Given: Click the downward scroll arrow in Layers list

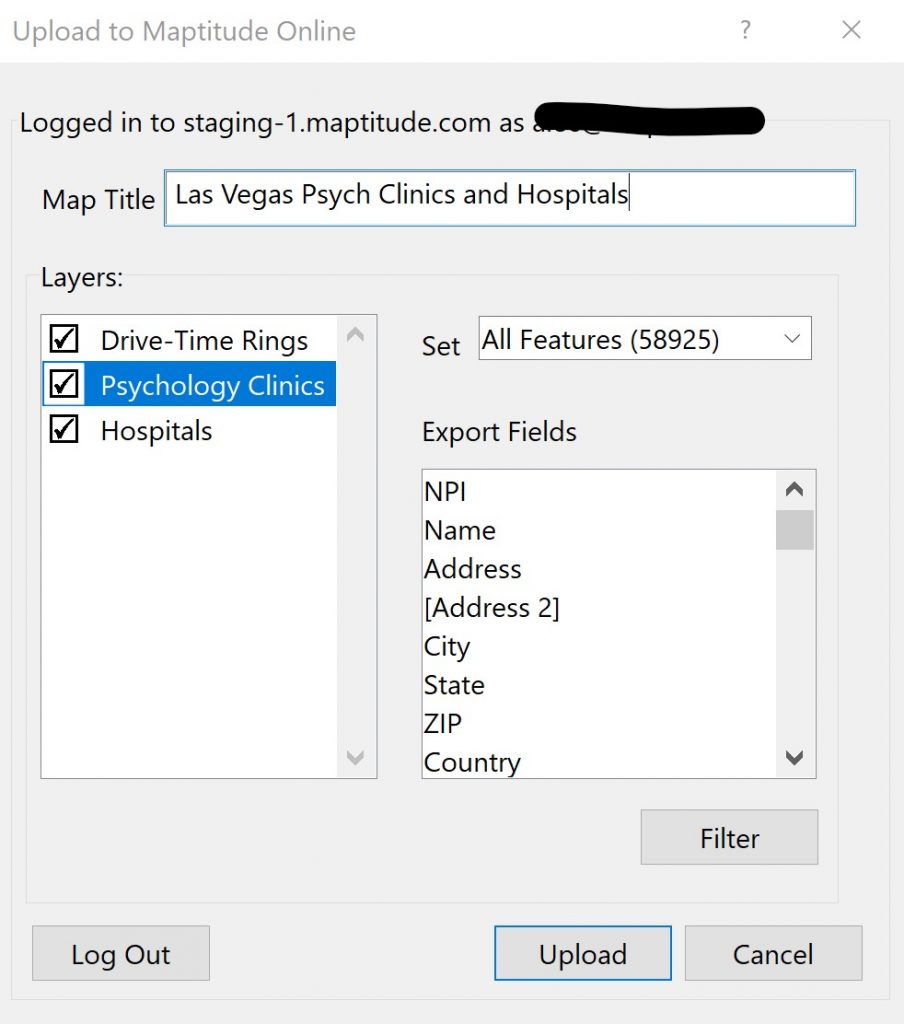Looking at the screenshot, I should click(x=355, y=759).
